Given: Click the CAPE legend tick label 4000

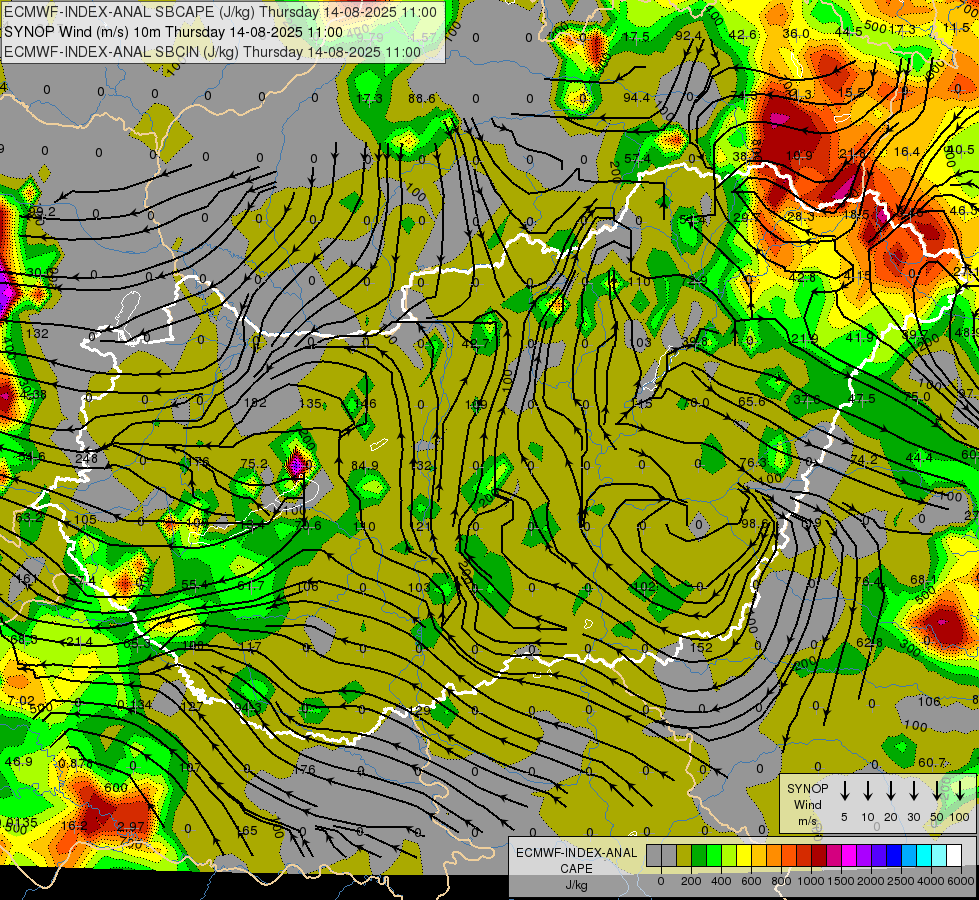Looking at the screenshot, I should point(931,881).
